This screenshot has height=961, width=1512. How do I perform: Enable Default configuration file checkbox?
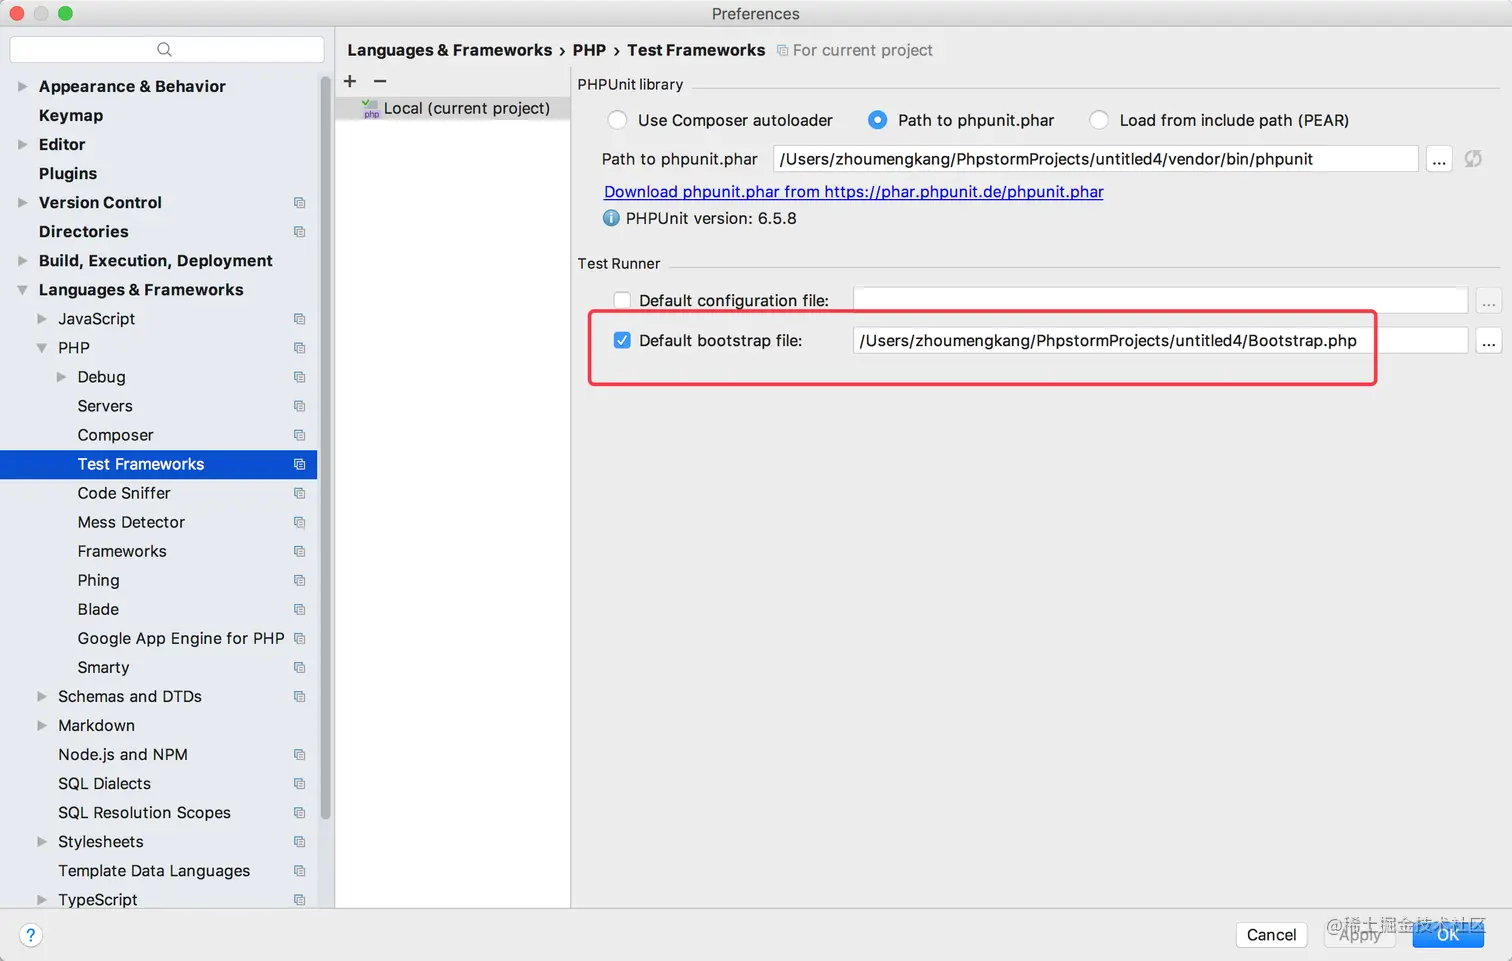click(x=622, y=300)
